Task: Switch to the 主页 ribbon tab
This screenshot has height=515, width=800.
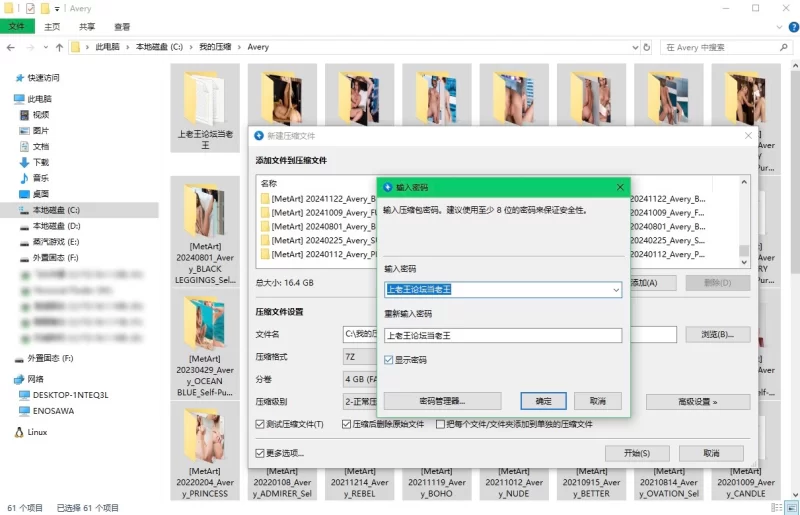Action: coord(52,27)
